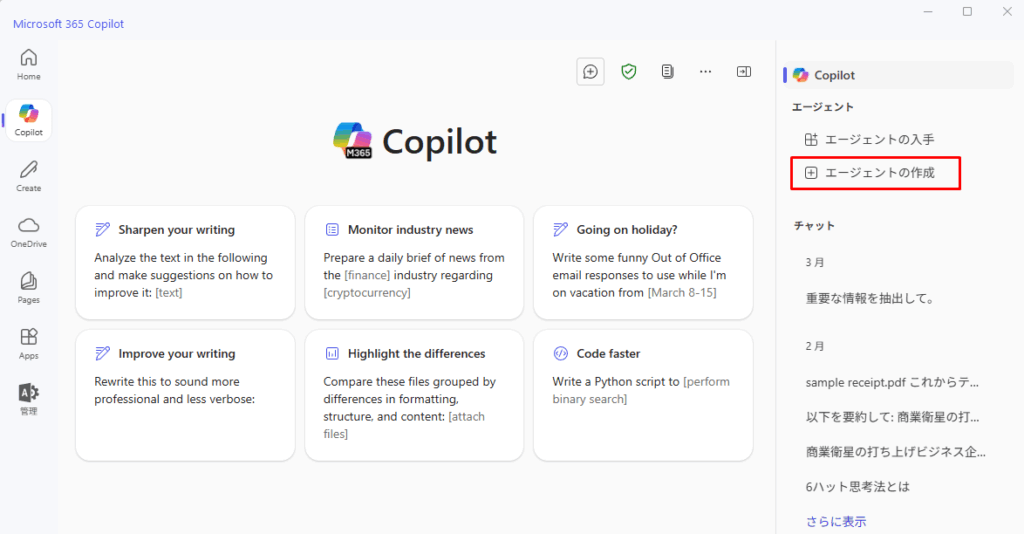The image size is (1024, 534).
Task: Select the Create pencil icon in sidebar
Action: 28,176
